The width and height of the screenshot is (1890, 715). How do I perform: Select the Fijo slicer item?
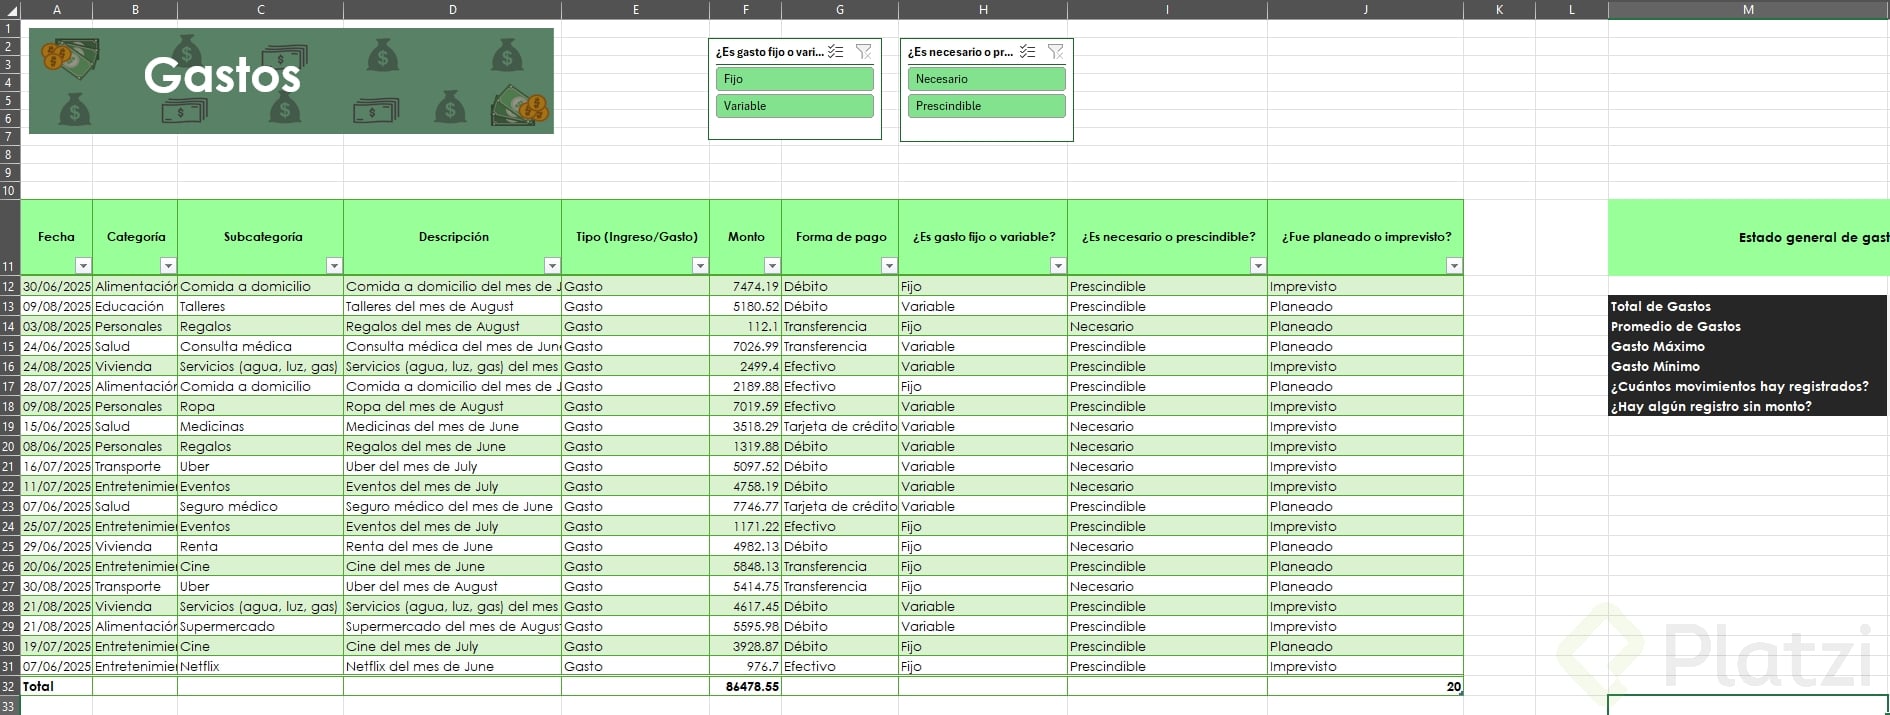click(794, 79)
